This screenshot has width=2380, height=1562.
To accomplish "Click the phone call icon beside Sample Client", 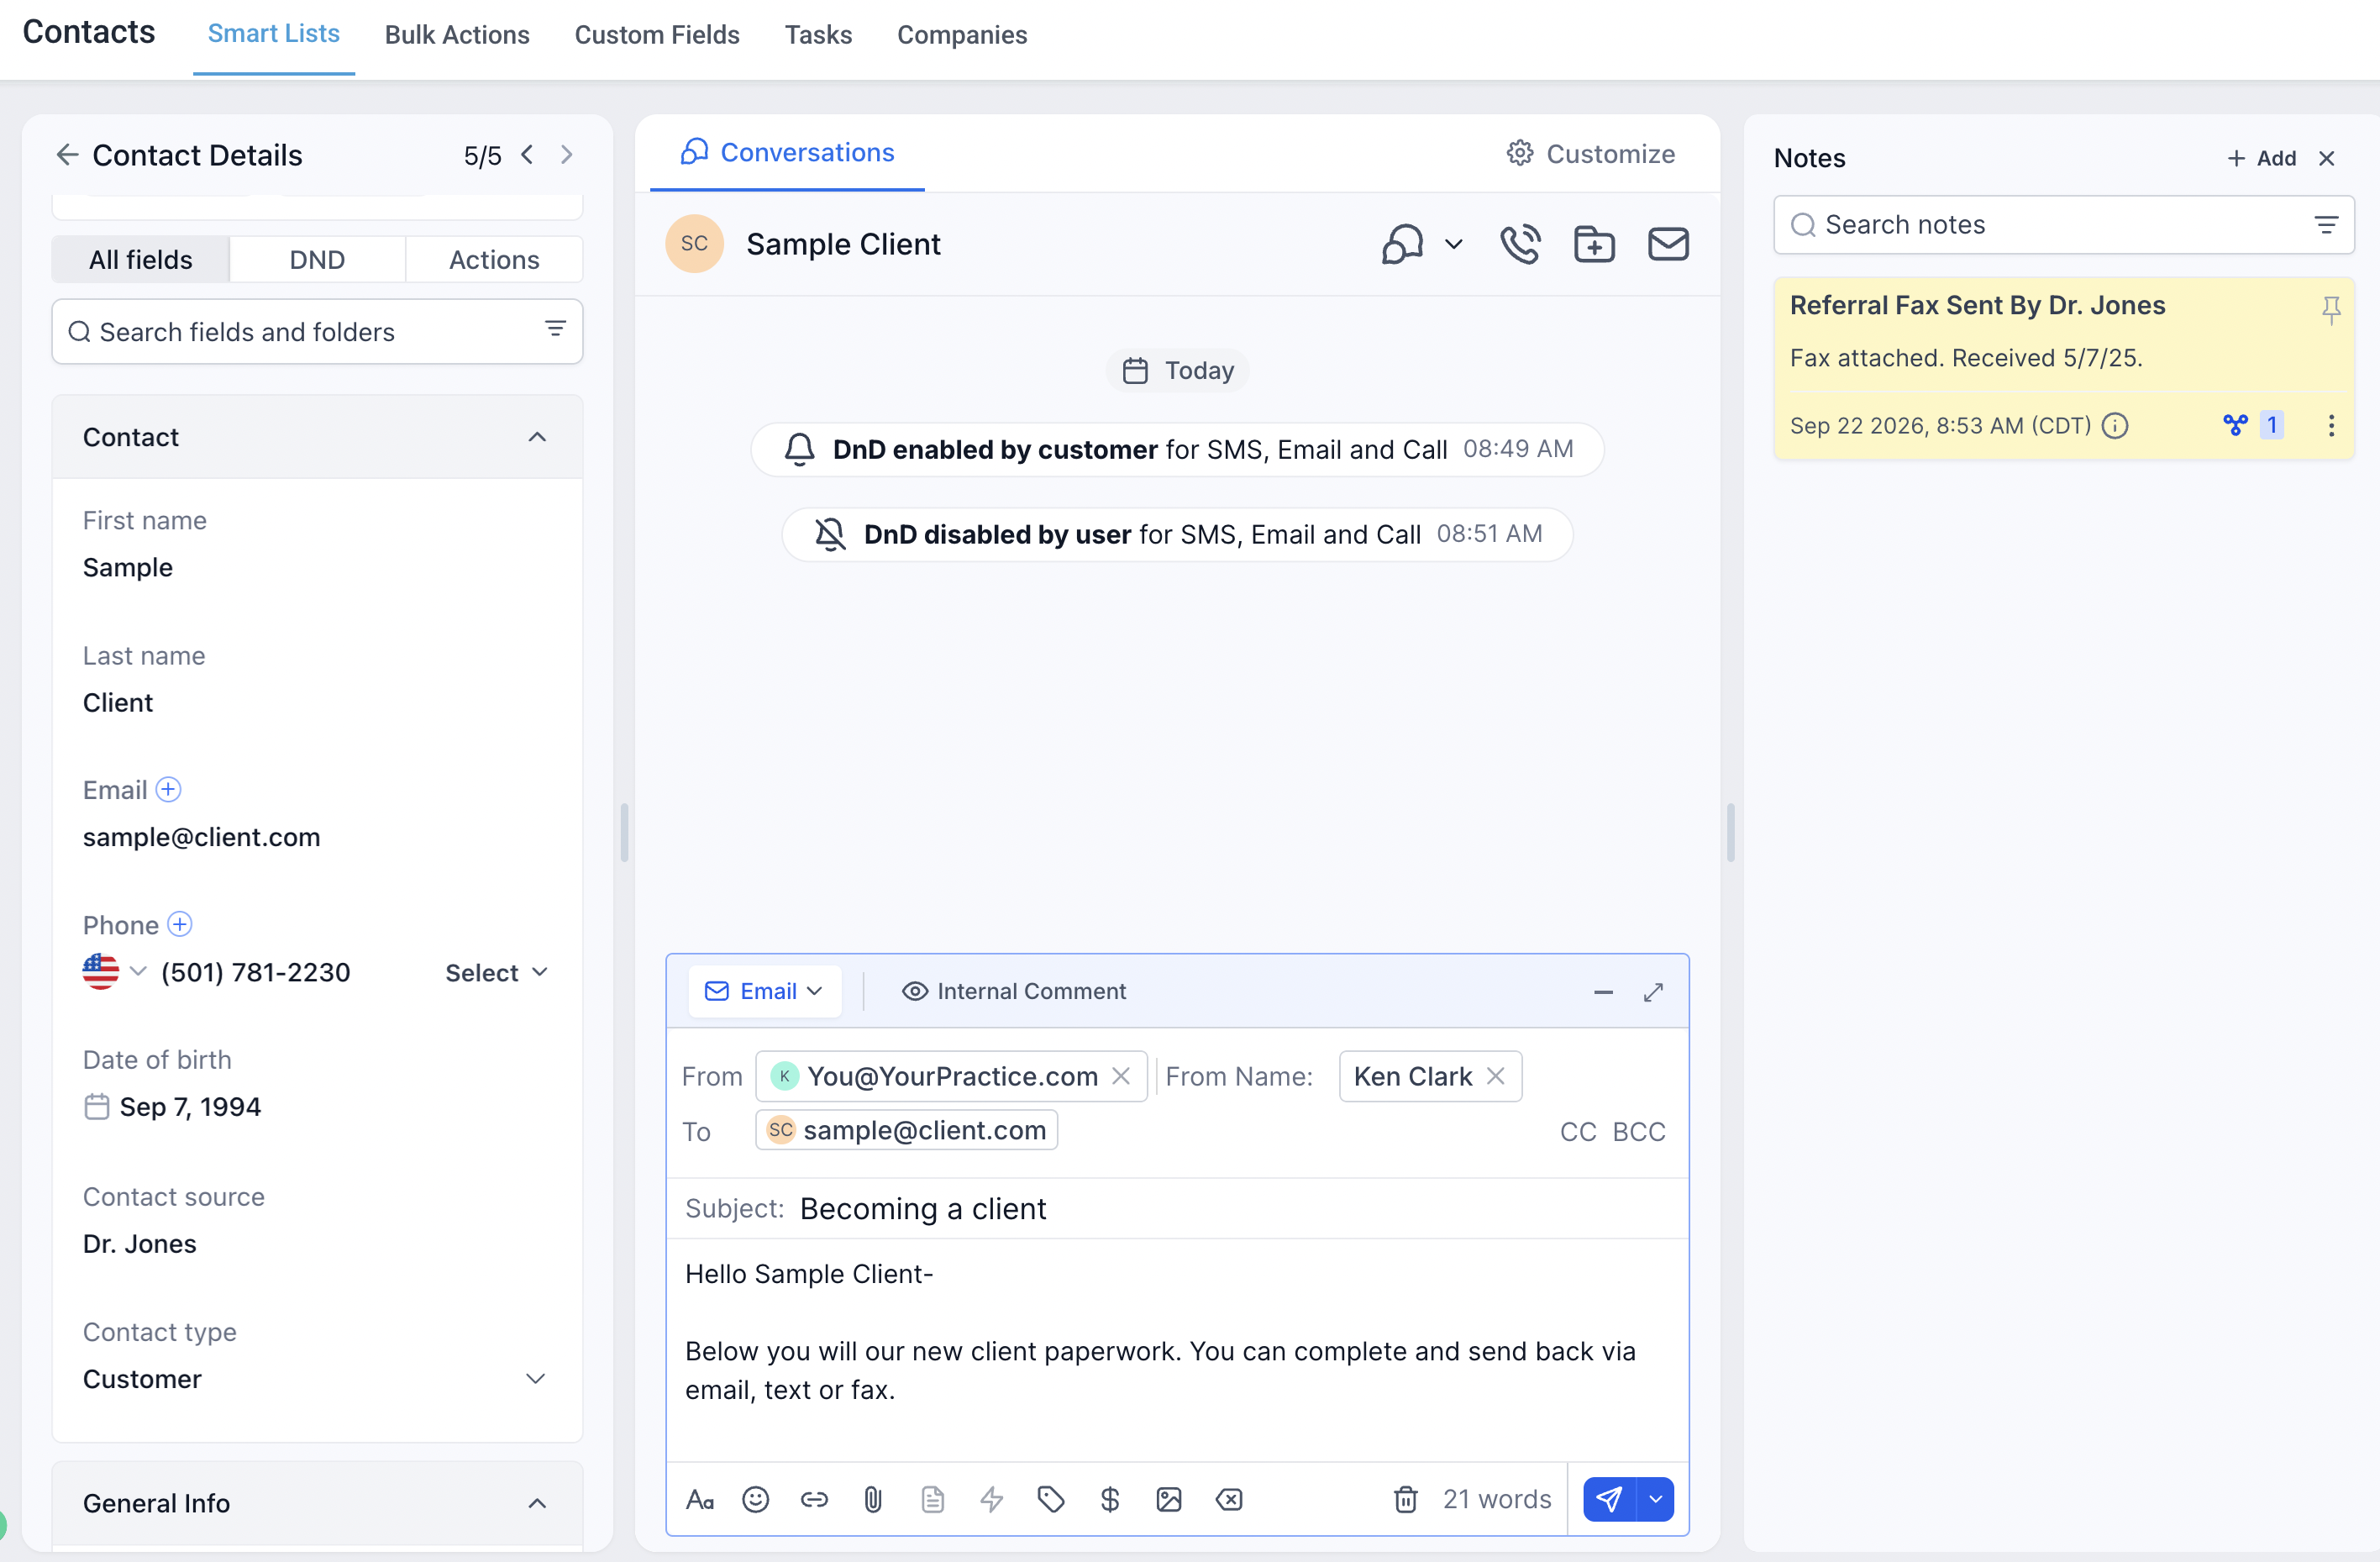I will [x=1519, y=244].
